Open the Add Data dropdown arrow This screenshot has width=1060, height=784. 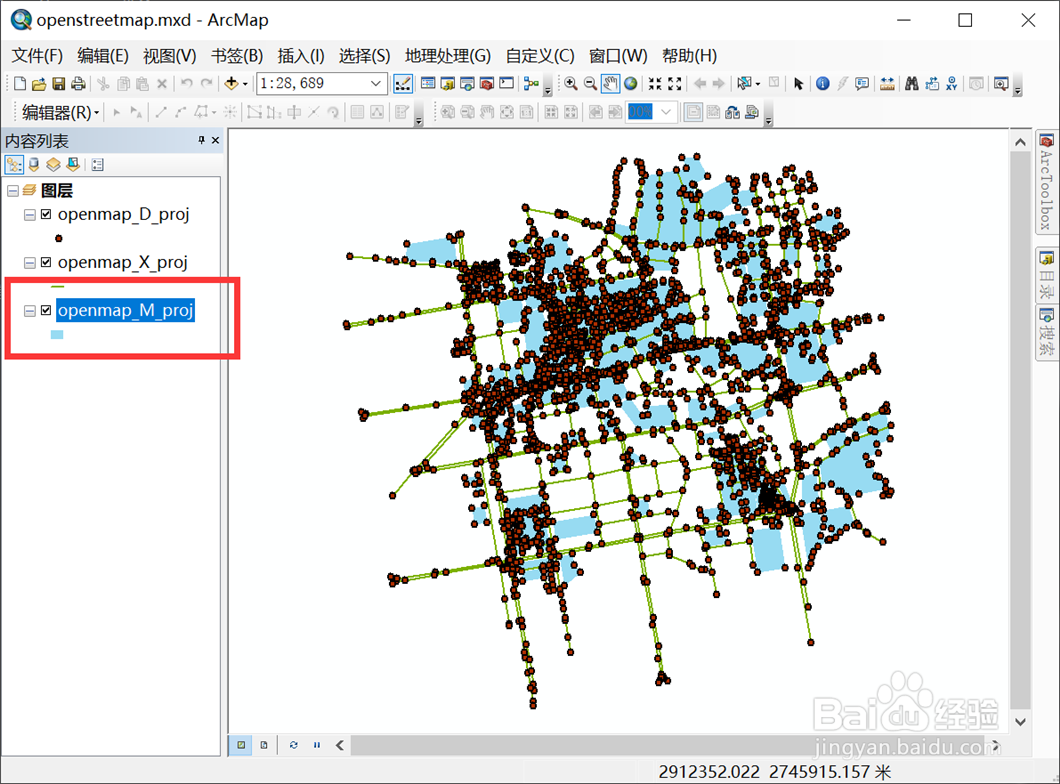pos(245,83)
